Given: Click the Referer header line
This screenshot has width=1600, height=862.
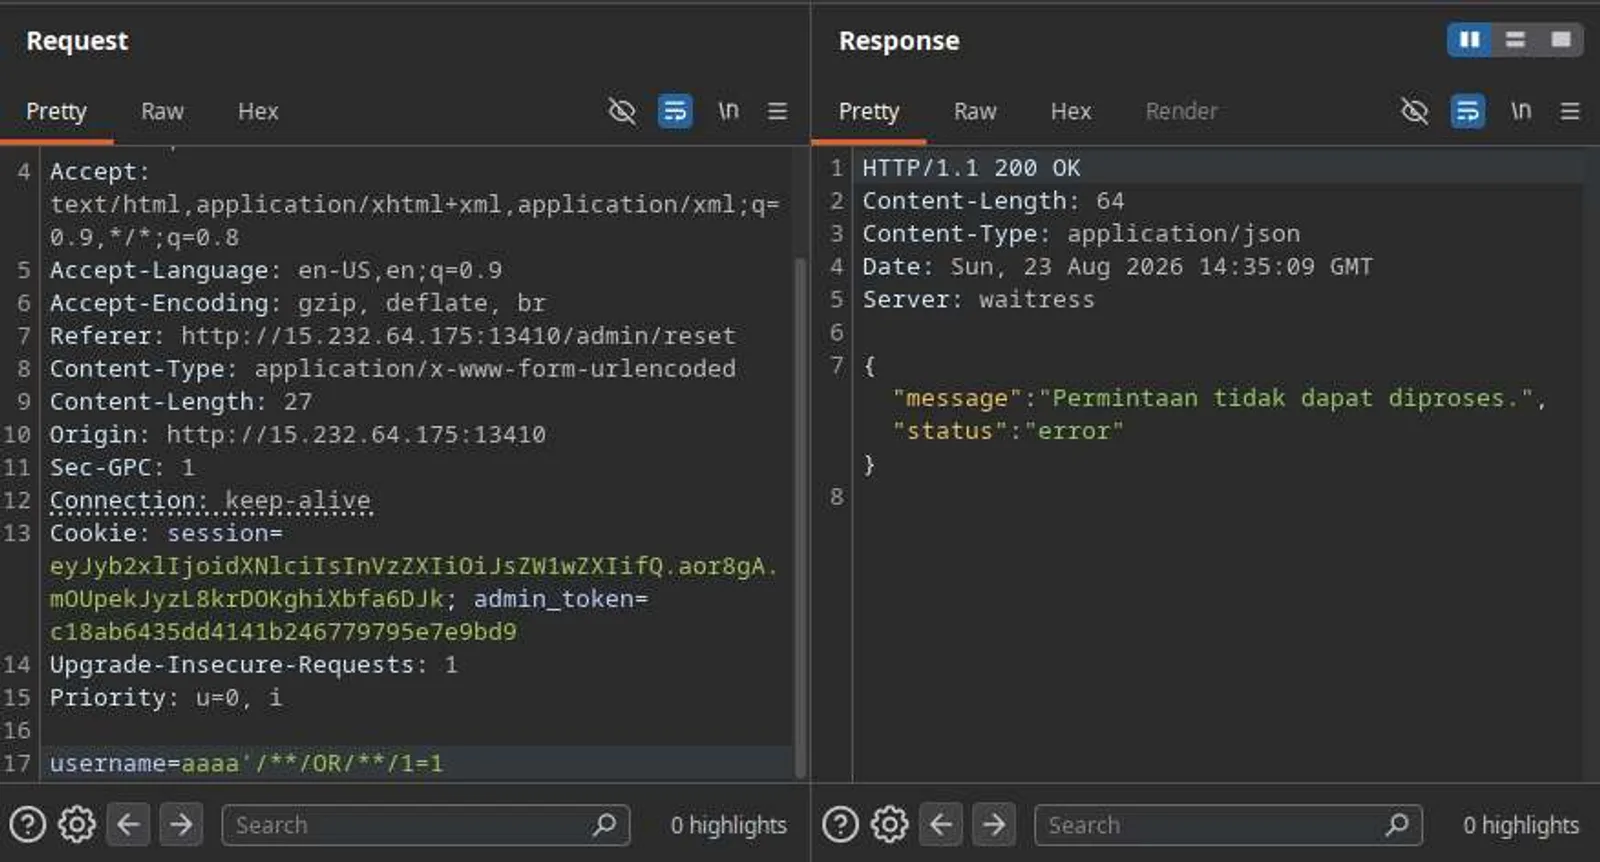Looking at the screenshot, I should [392, 336].
